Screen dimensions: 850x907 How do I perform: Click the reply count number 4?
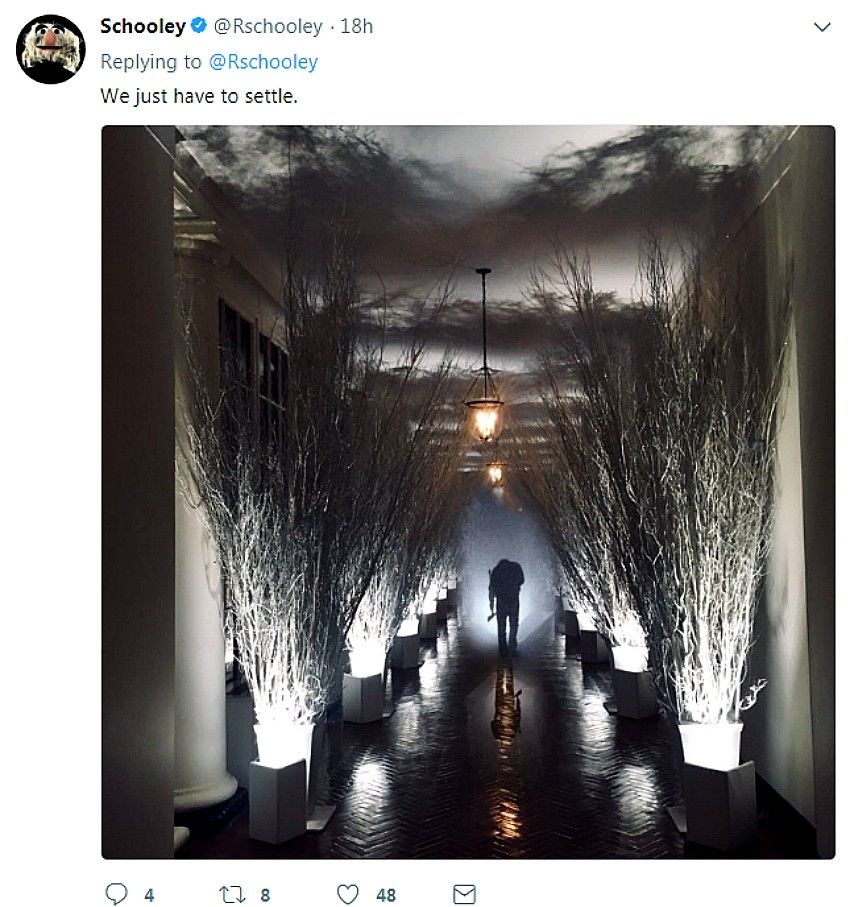(149, 895)
